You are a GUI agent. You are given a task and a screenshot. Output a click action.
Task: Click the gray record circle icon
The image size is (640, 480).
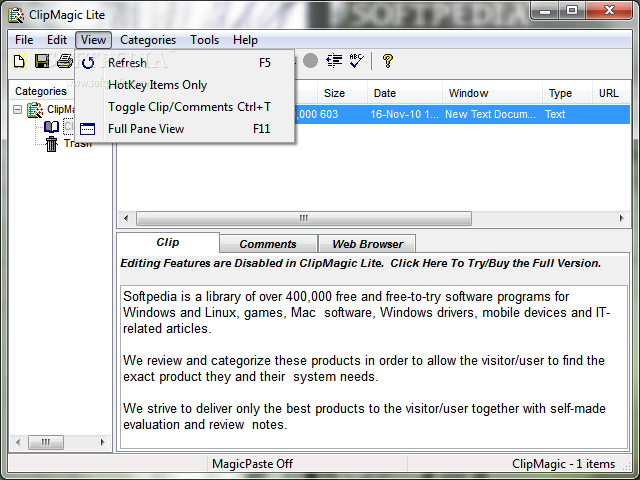pyautogui.click(x=310, y=61)
